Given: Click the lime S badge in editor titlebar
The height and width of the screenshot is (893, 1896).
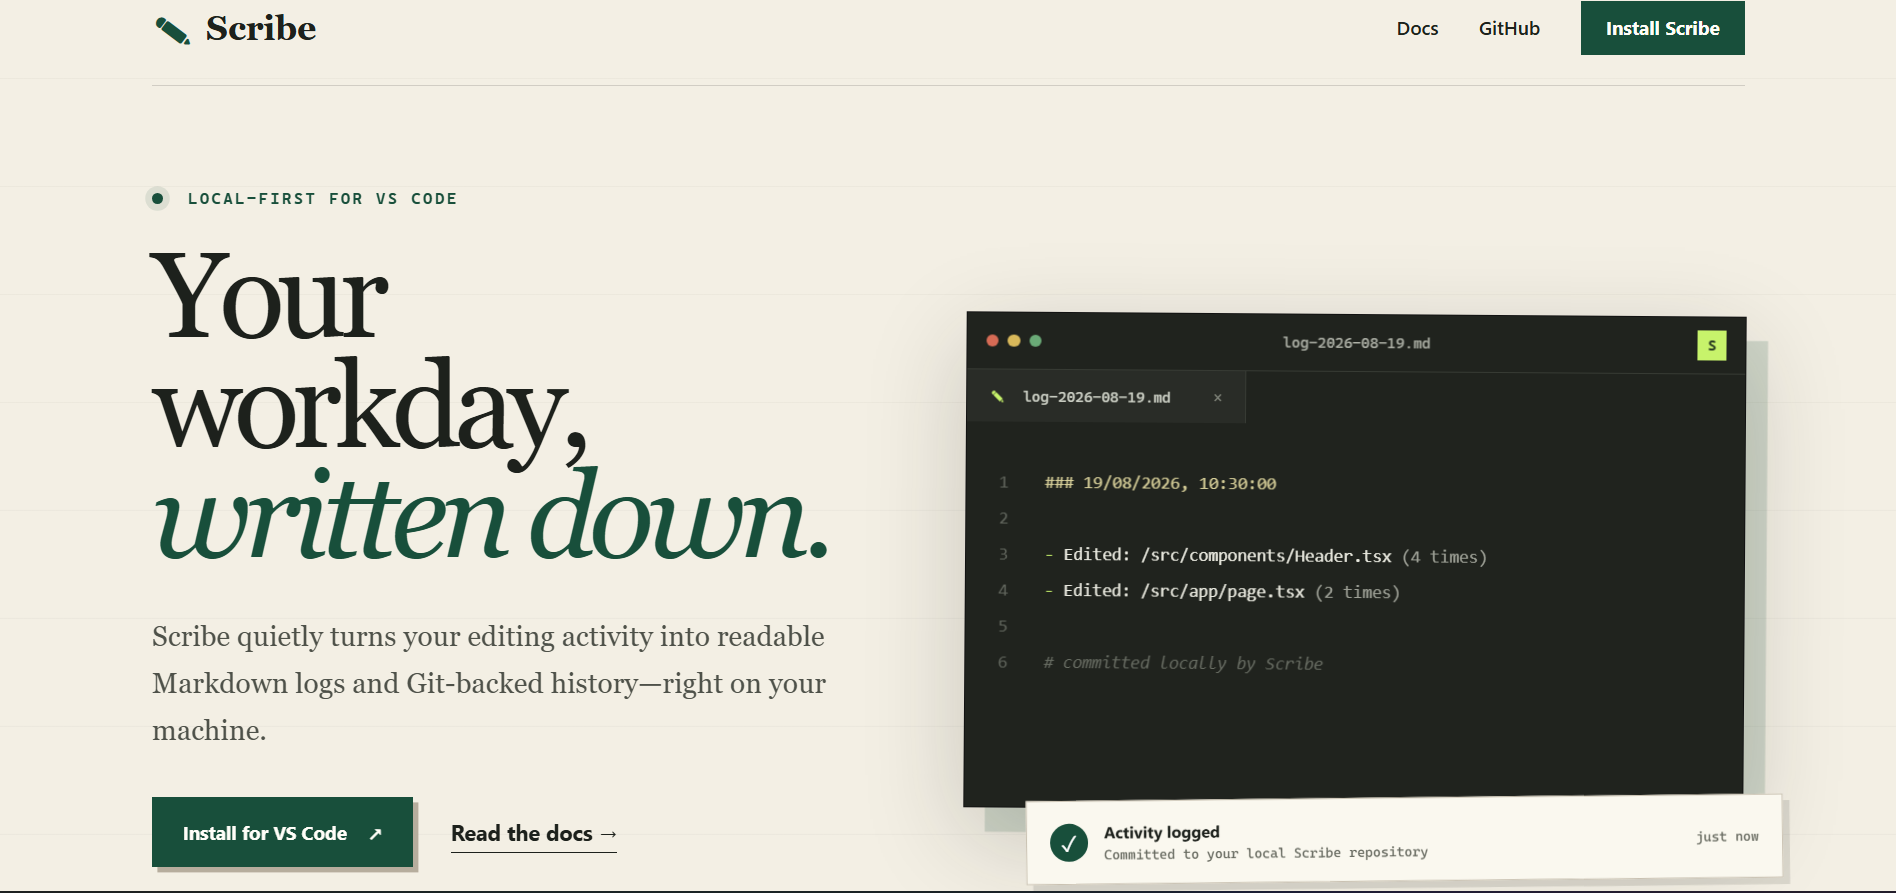Looking at the screenshot, I should coord(1711,345).
